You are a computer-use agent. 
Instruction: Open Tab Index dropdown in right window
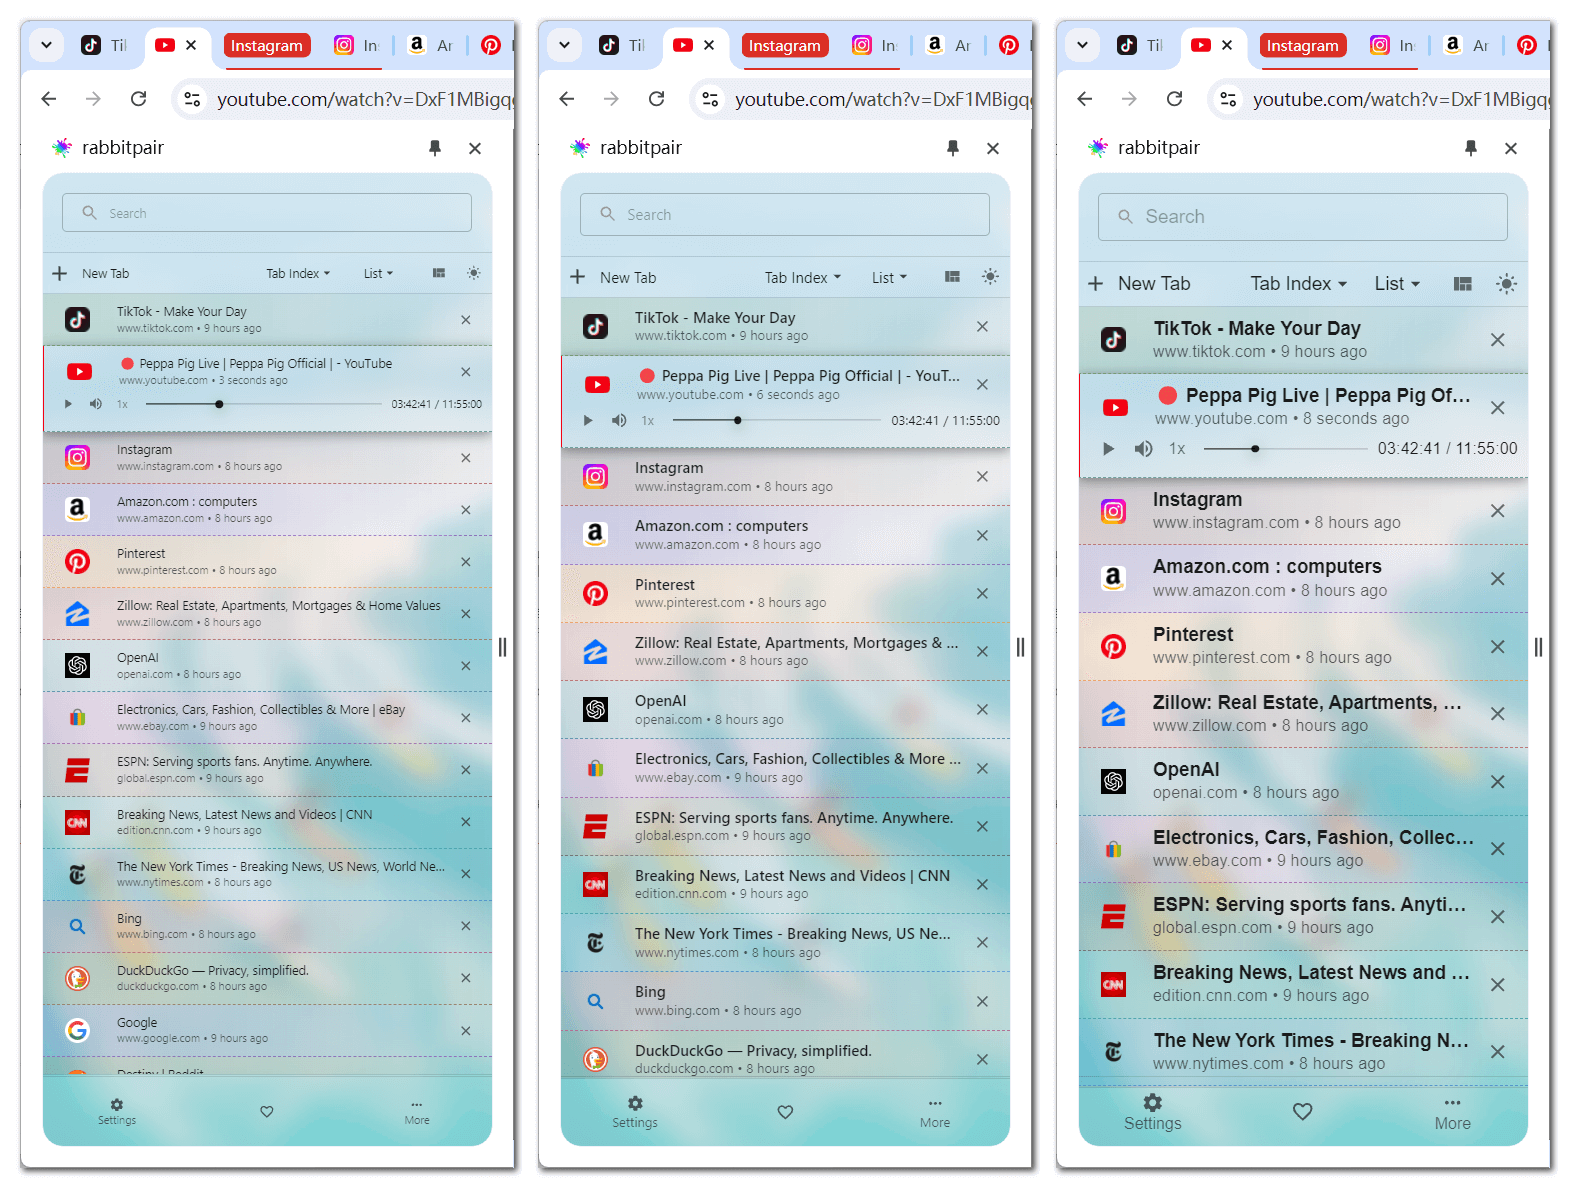1299,284
